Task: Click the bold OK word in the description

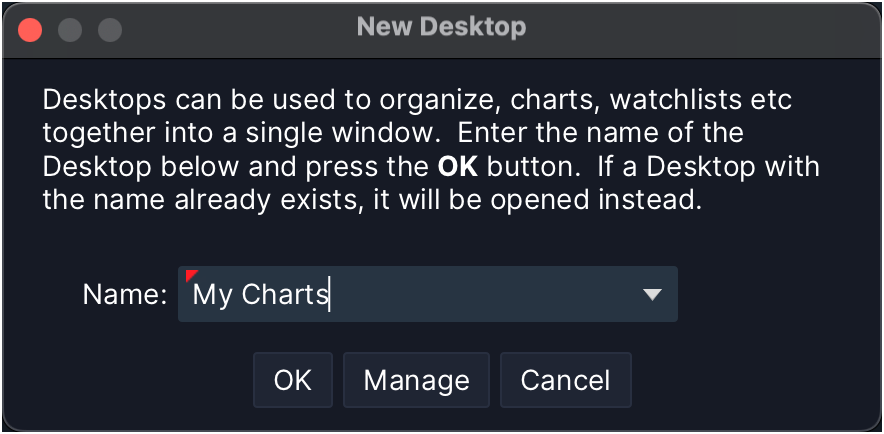Action: [458, 165]
